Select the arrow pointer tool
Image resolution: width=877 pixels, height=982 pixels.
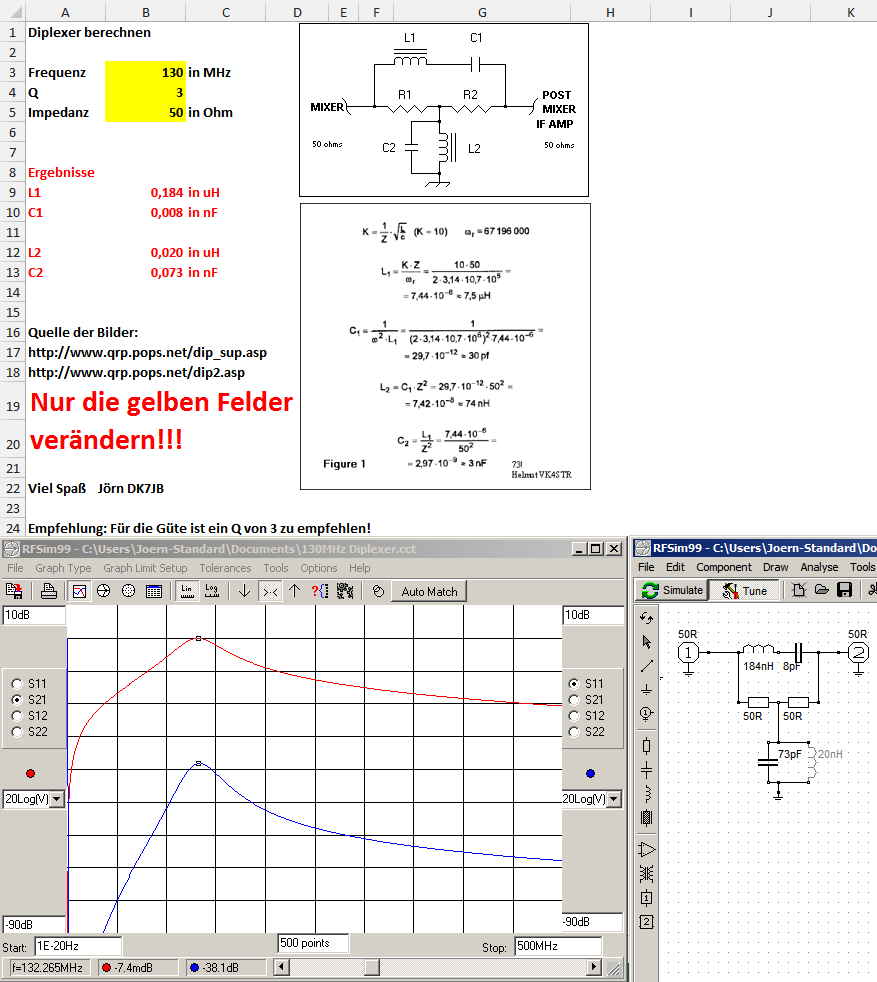[646, 642]
